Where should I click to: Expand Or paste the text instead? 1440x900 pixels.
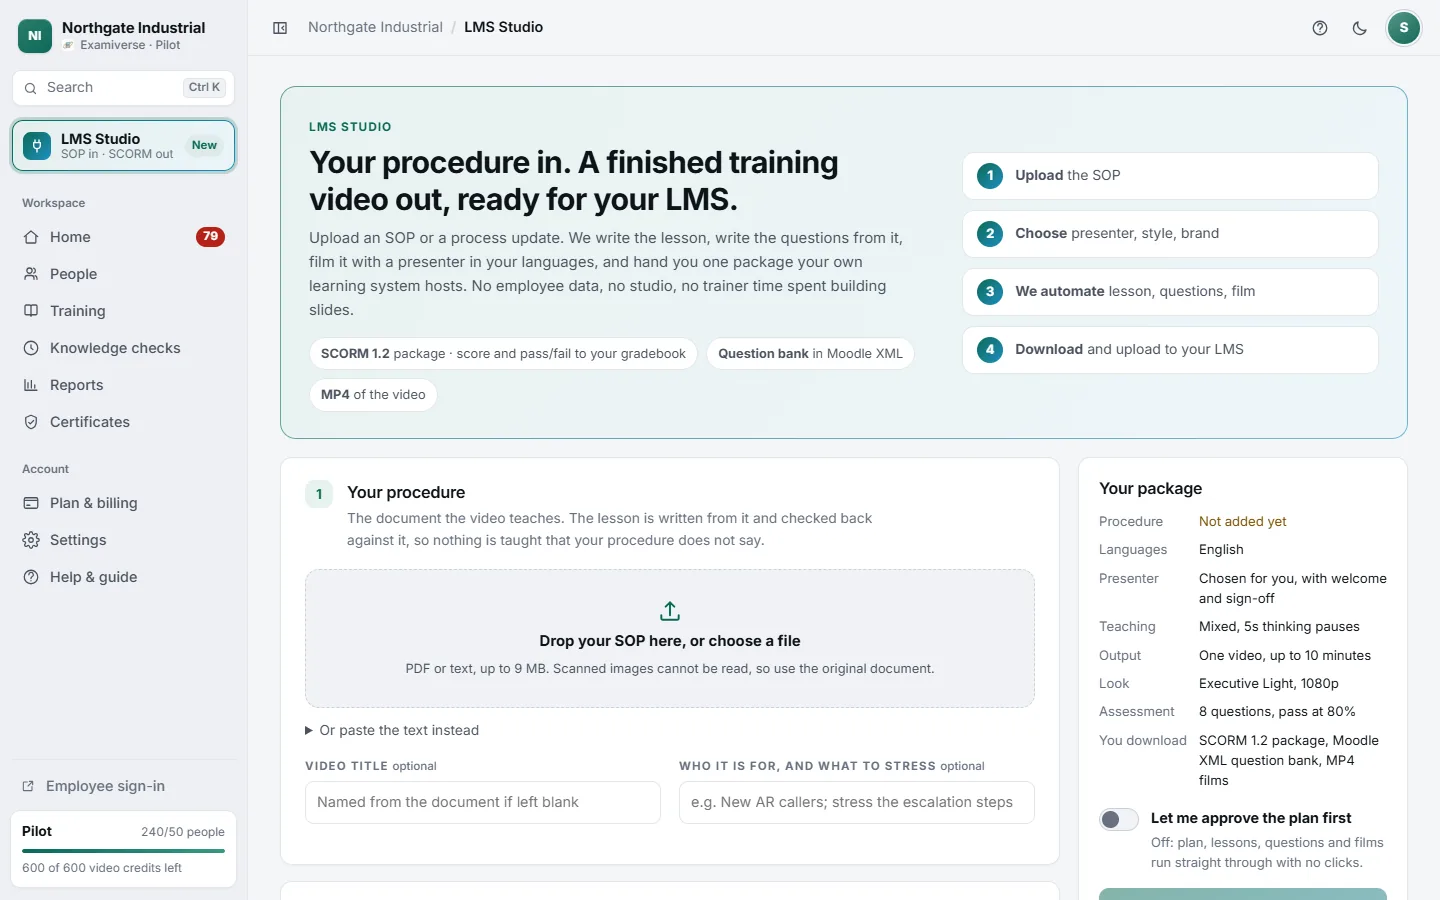[x=392, y=731]
